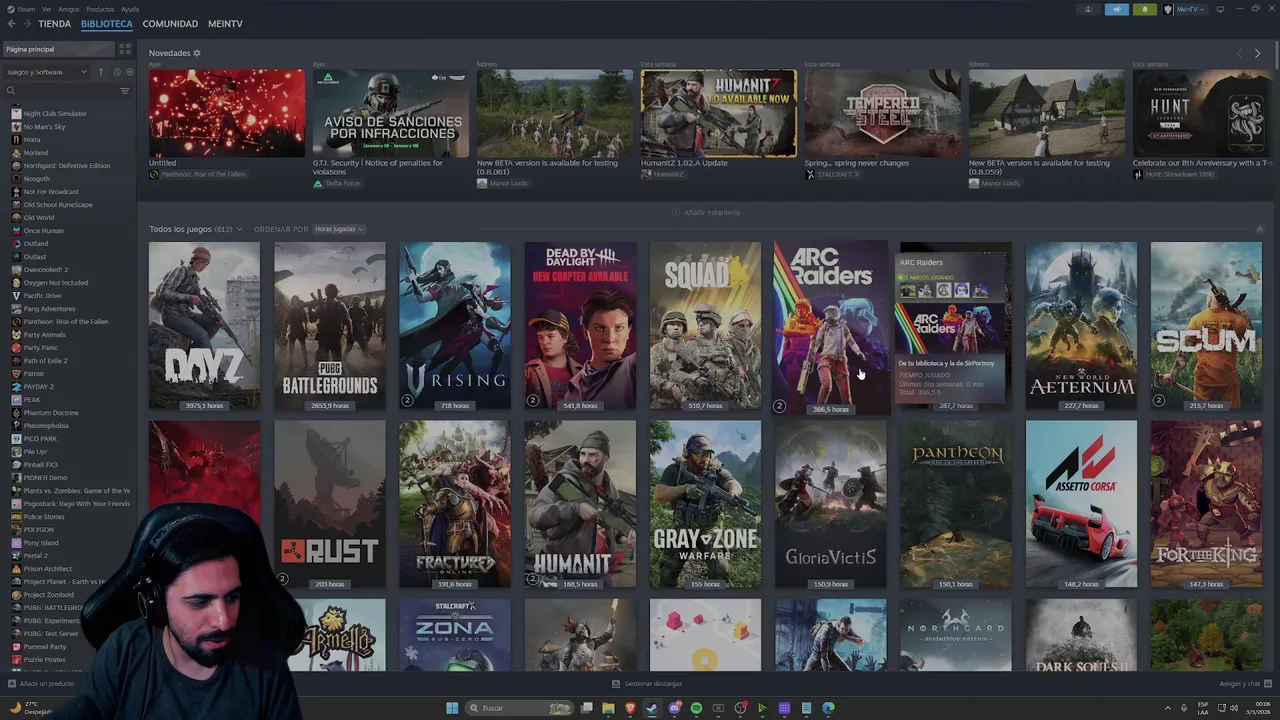Collapse section with the double-chevron up icon

tap(1259, 229)
